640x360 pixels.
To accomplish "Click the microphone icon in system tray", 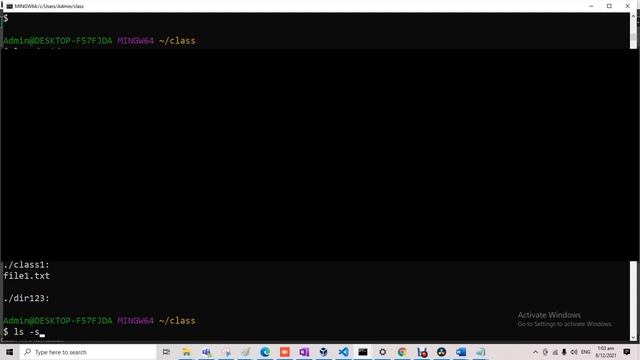I will pos(564,352).
